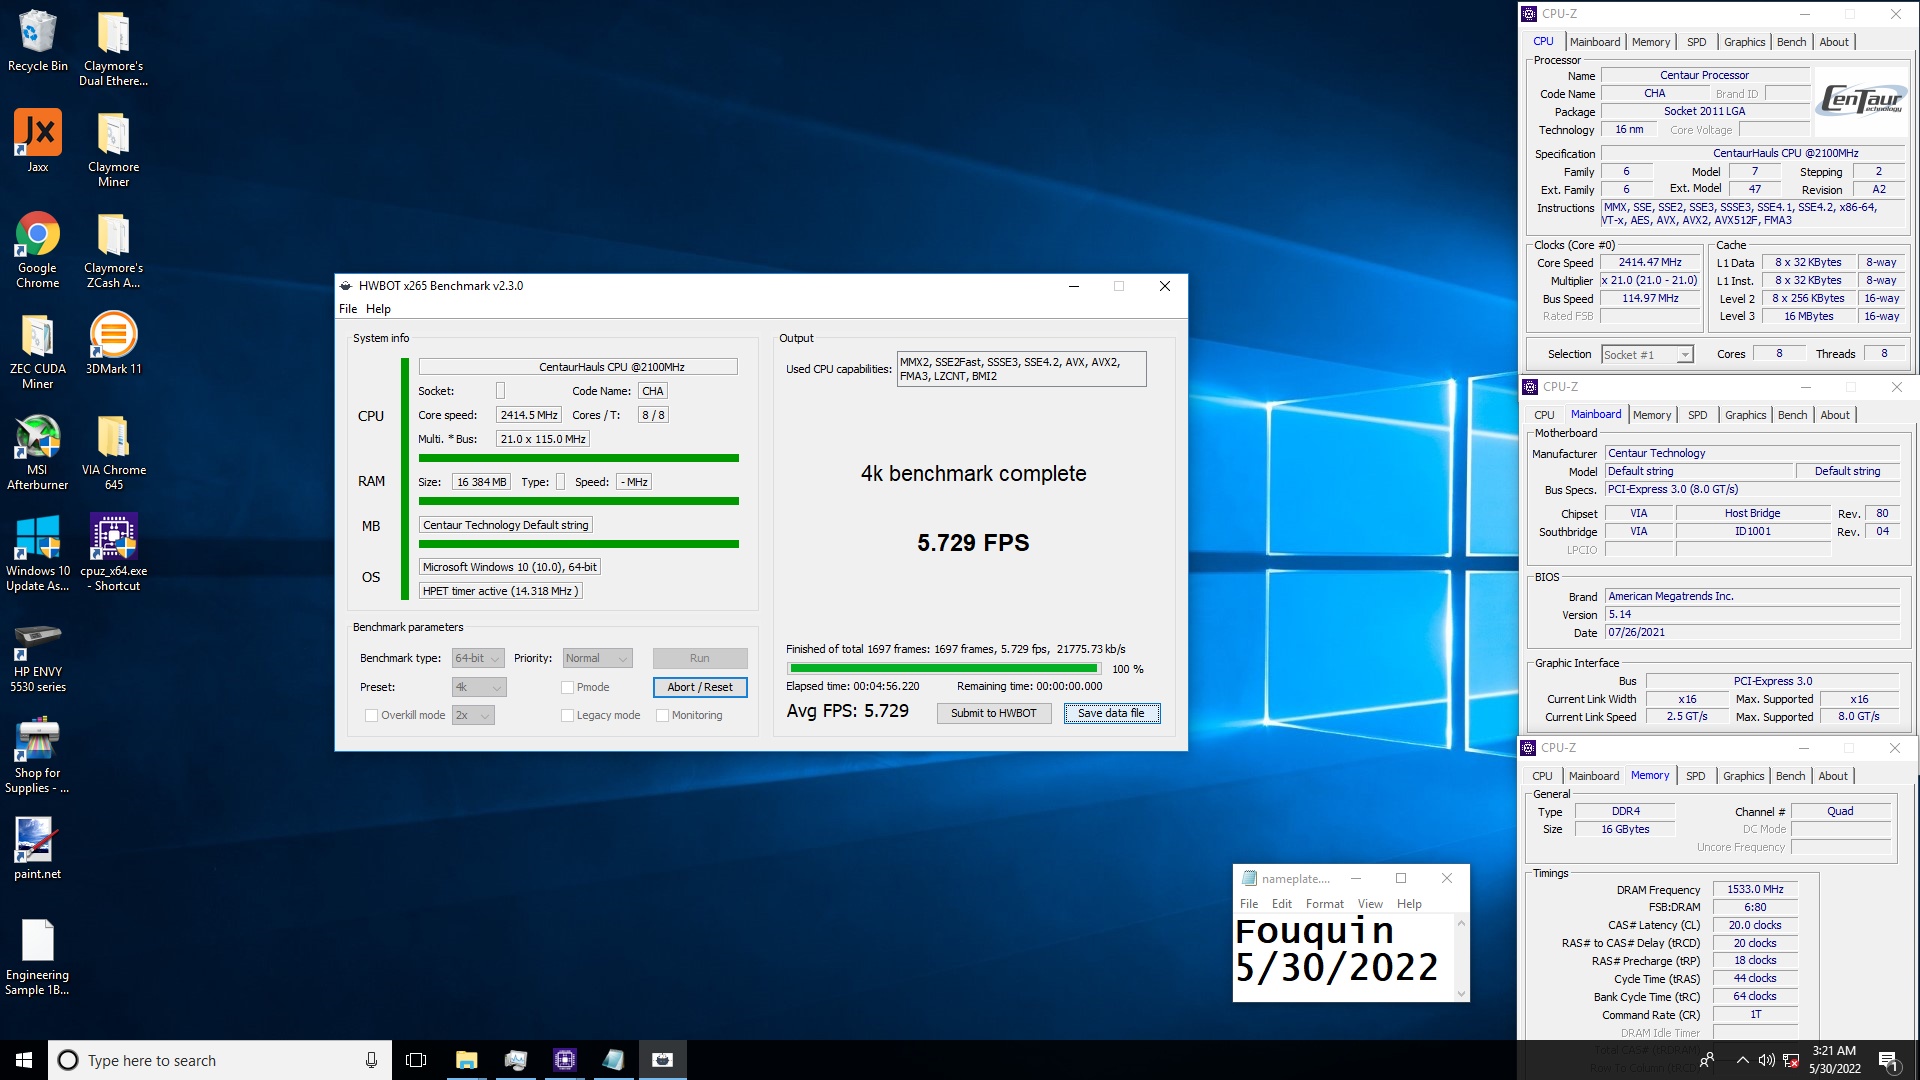Click the Abort / Reset button
1920x1080 pixels.
click(x=699, y=687)
